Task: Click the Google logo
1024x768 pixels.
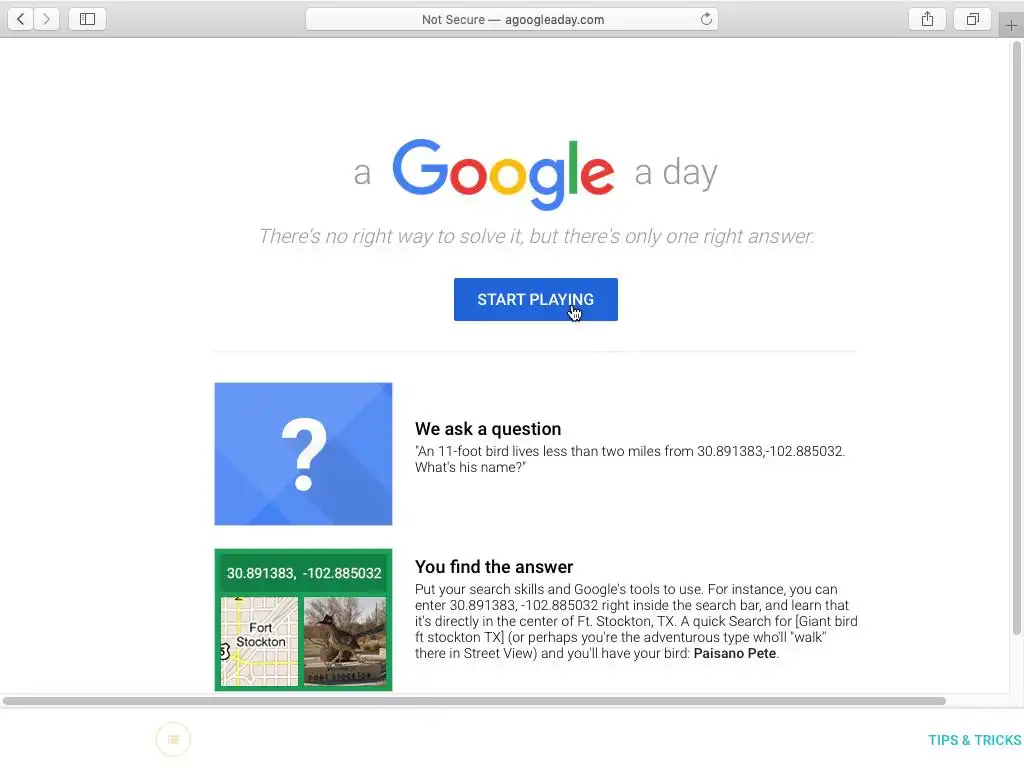Action: [x=503, y=173]
